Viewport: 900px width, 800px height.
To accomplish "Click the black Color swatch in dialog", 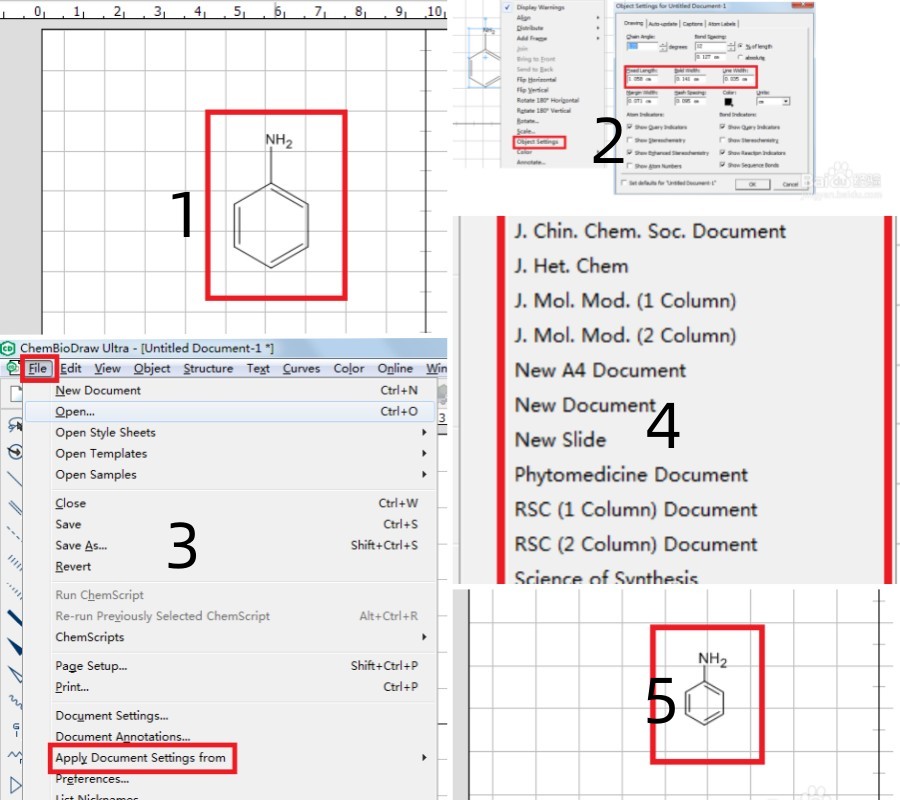I will point(728,102).
